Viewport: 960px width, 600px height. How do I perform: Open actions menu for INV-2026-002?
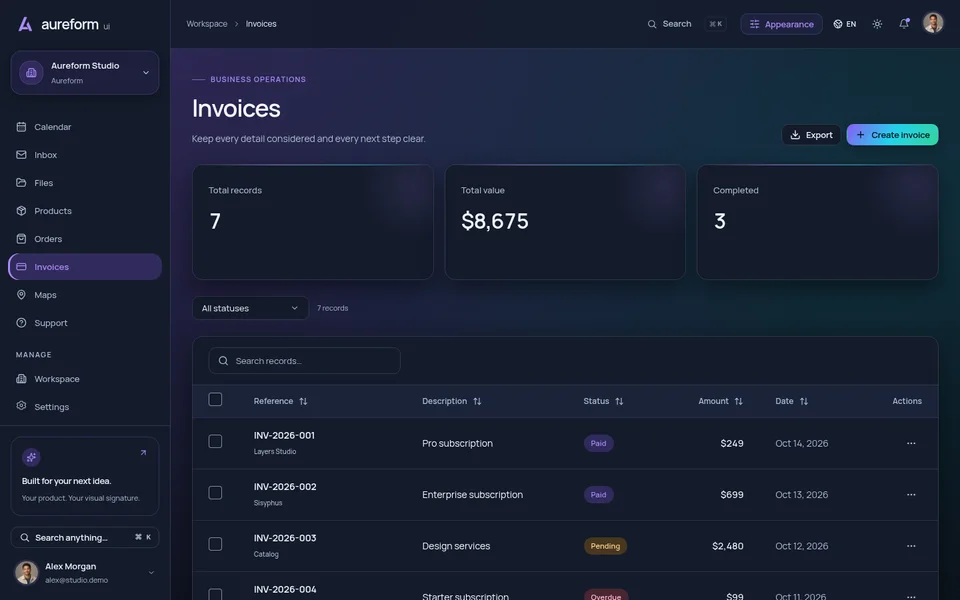[911, 495]
